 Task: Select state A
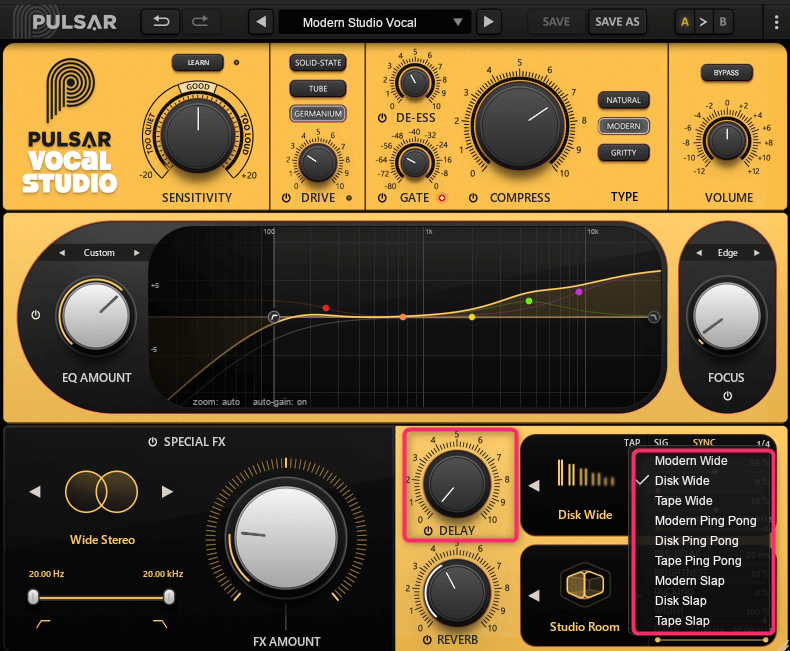[x=685, y=22]
